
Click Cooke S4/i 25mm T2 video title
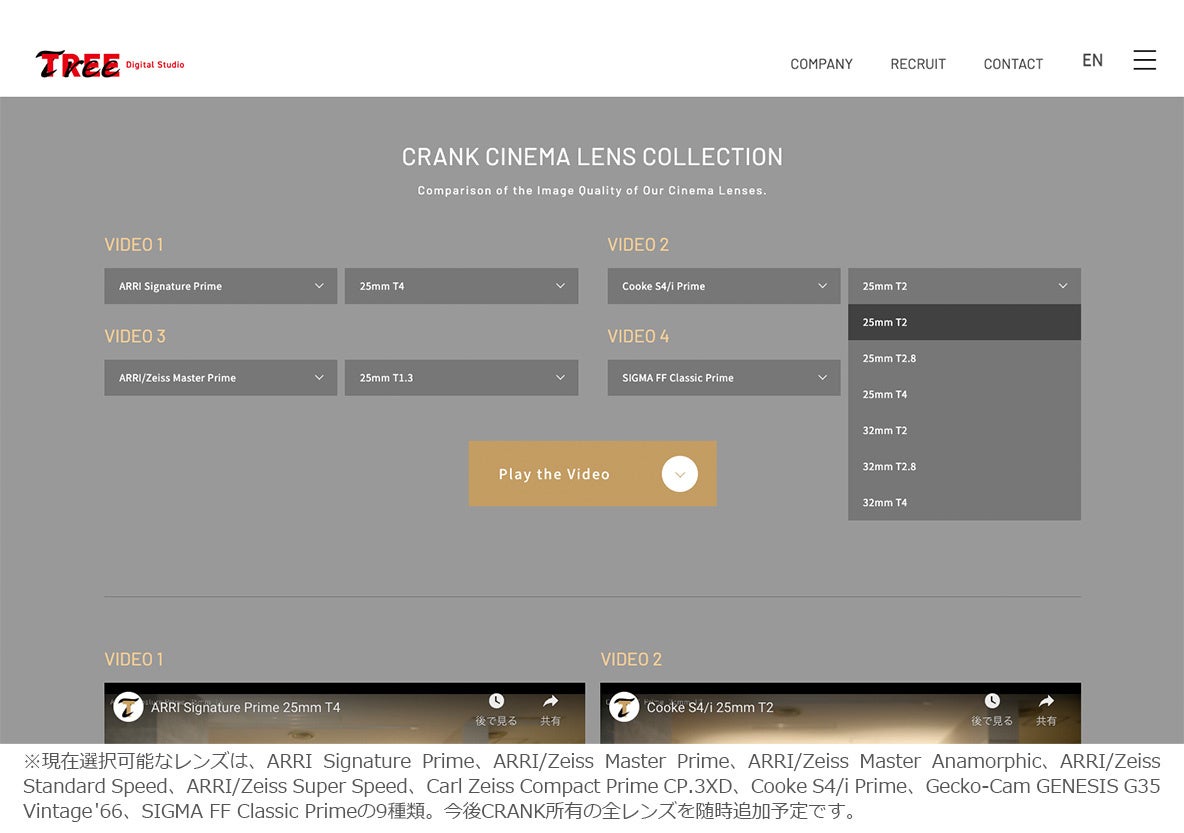tap(710, 708)
